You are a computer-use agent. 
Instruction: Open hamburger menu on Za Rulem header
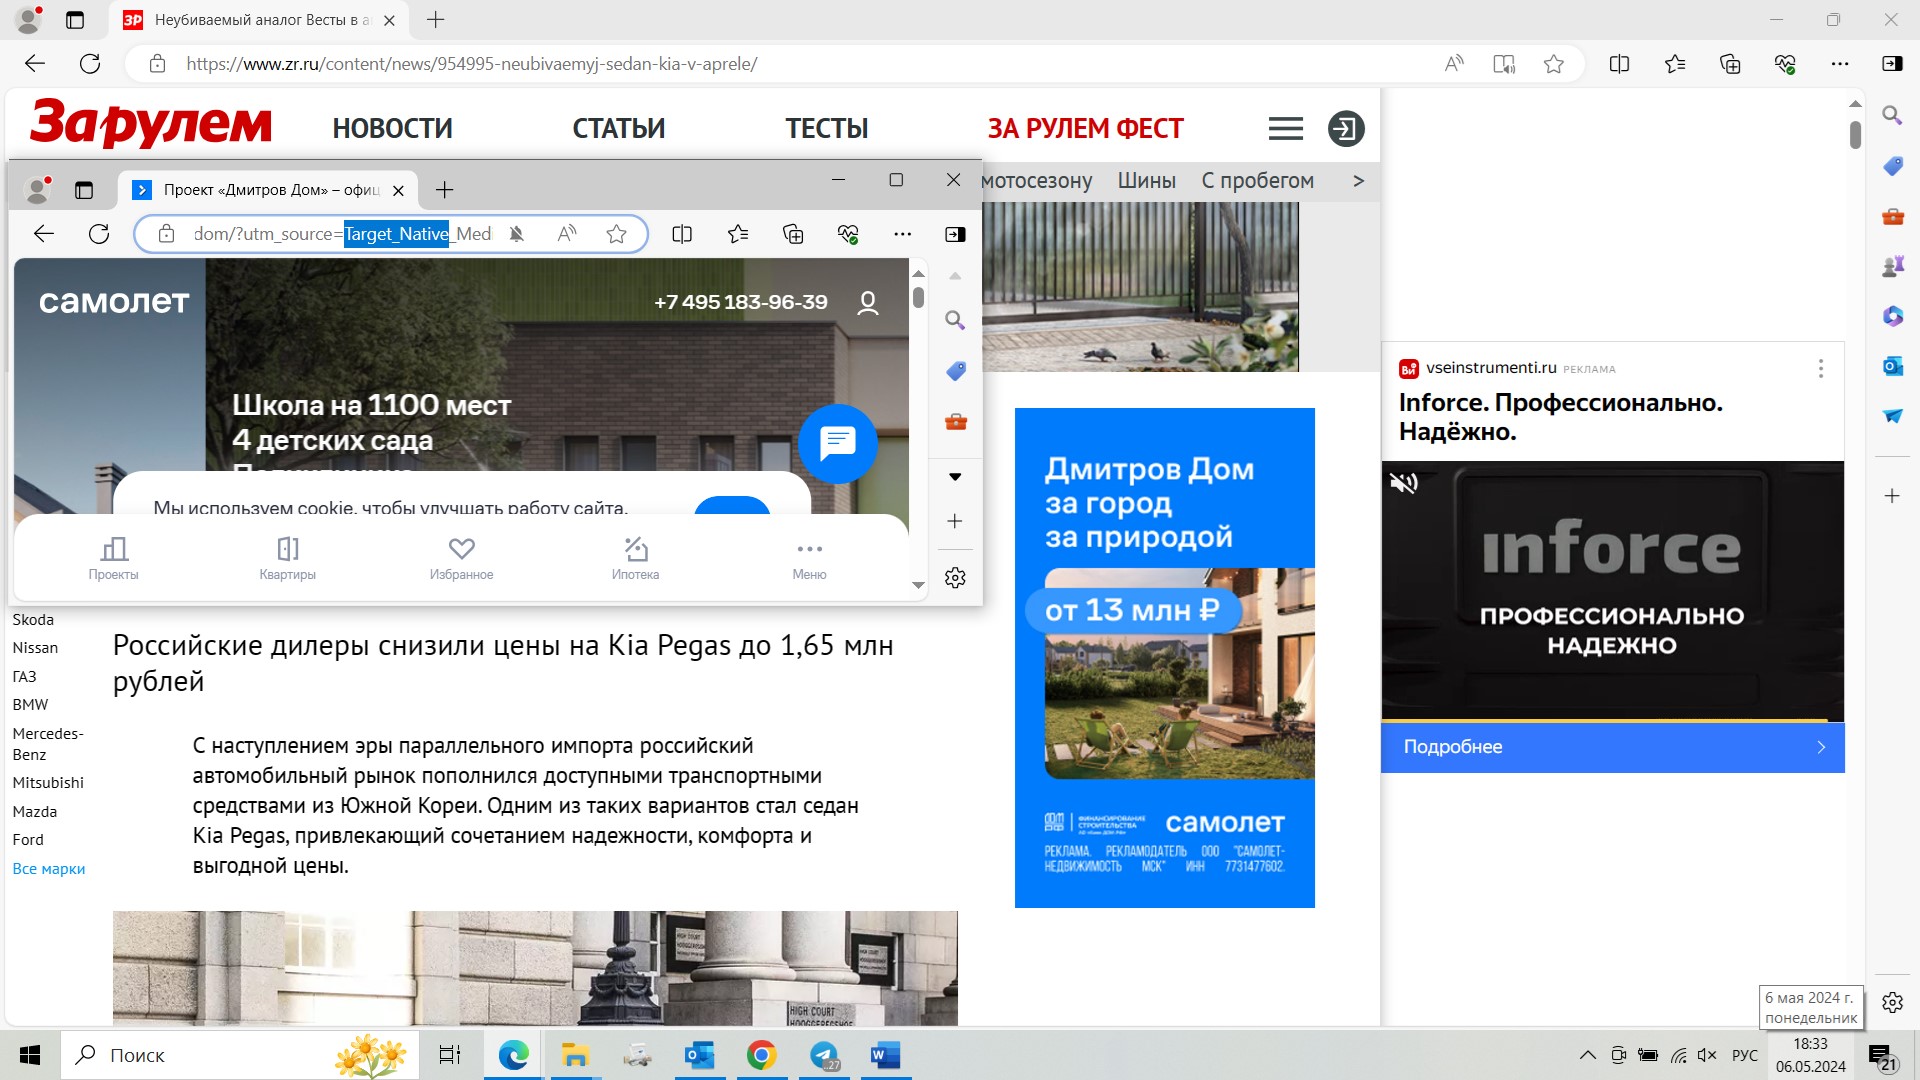coord(1286,129)
